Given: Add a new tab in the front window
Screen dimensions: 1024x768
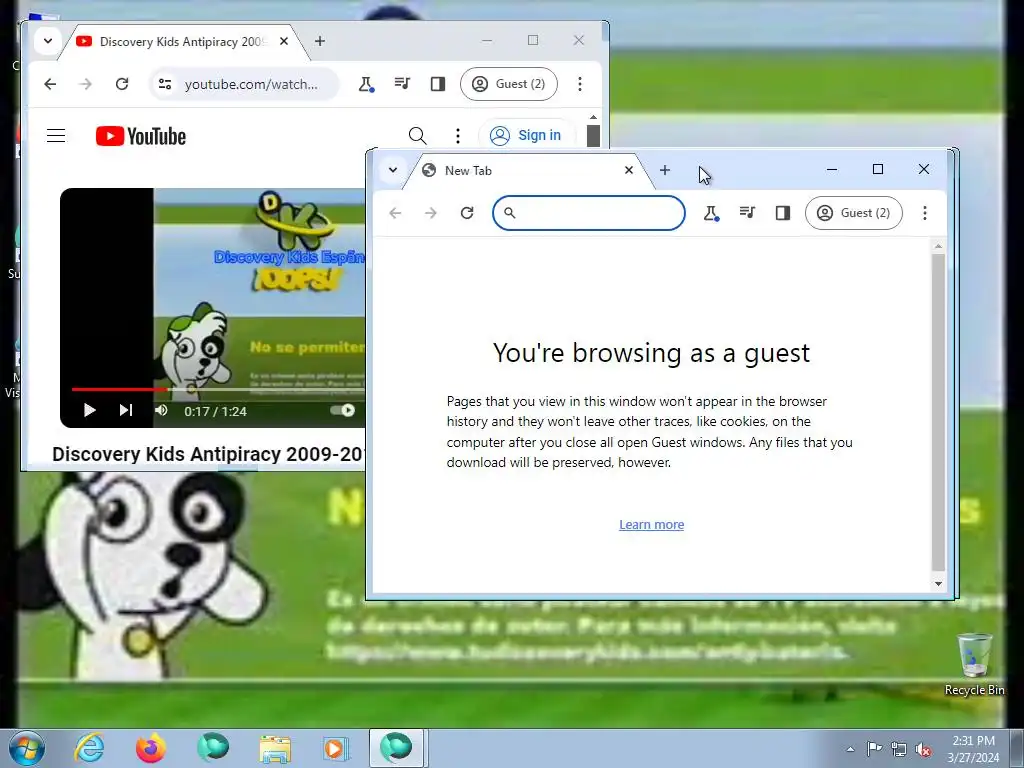Looking at the screenshot, I should 665,170.
